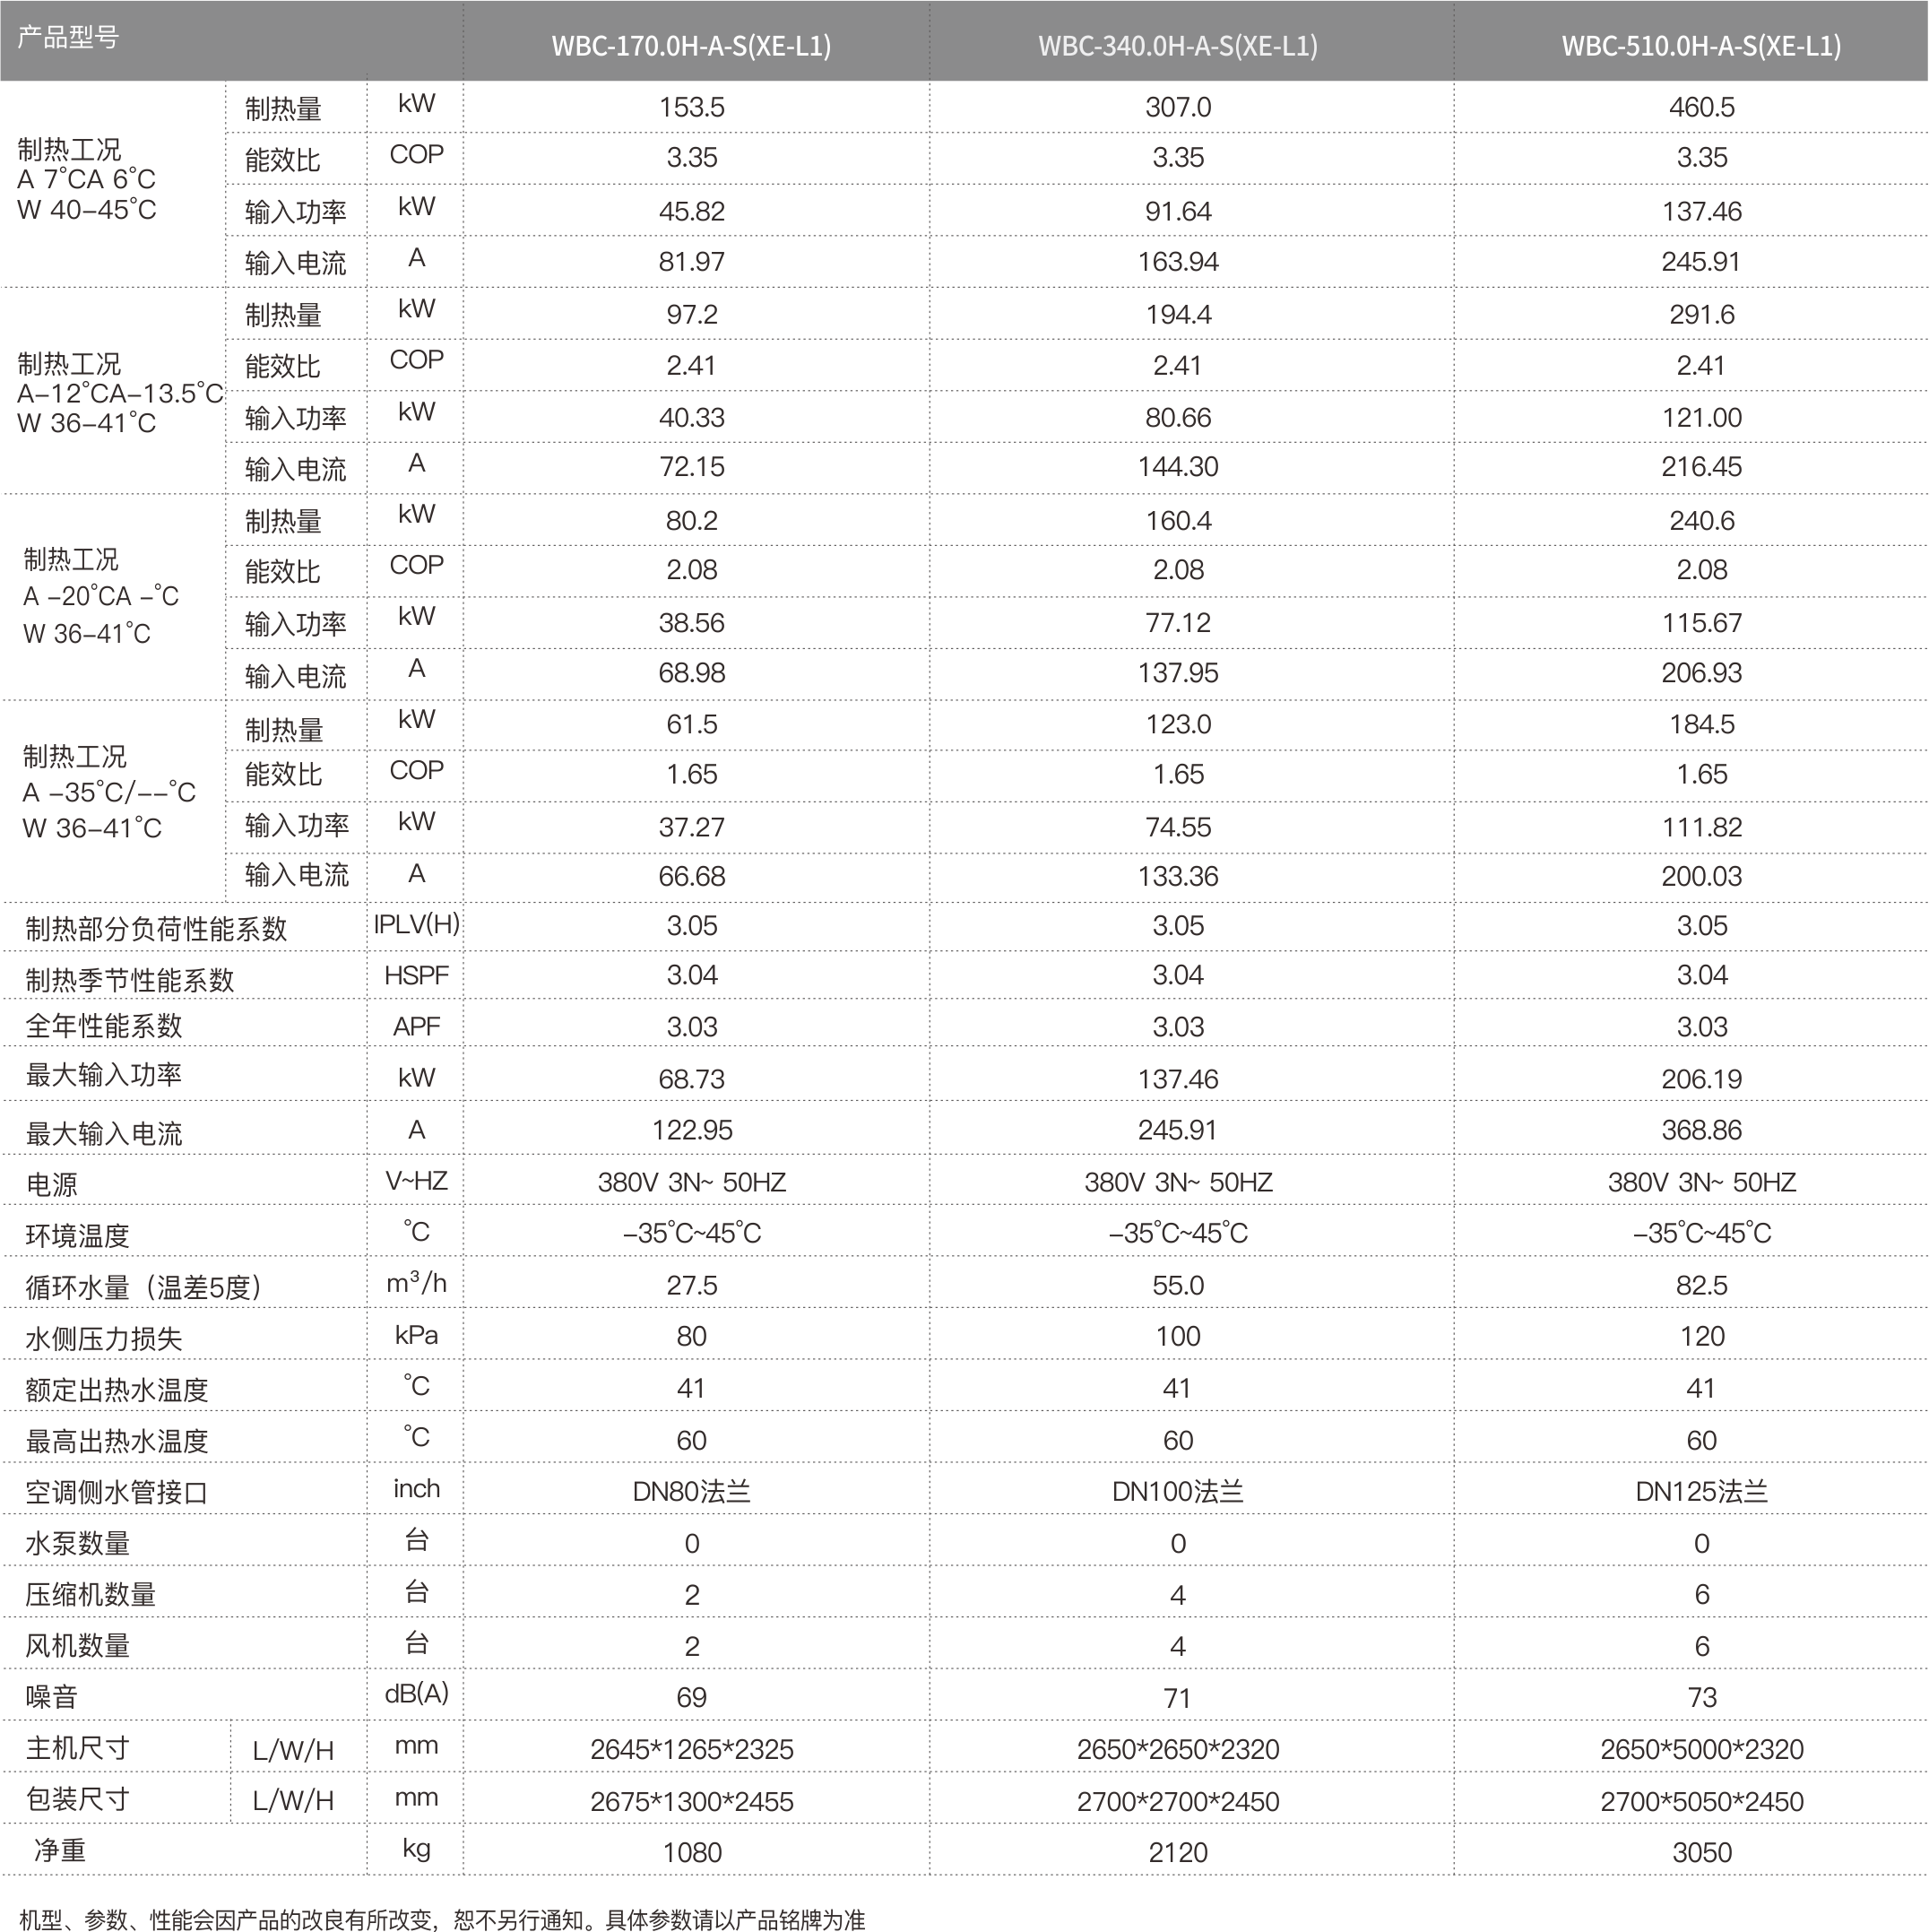Screen dimensions: 1929x1932
Task: Click the HSPF unit label
Action: (416, 975)
